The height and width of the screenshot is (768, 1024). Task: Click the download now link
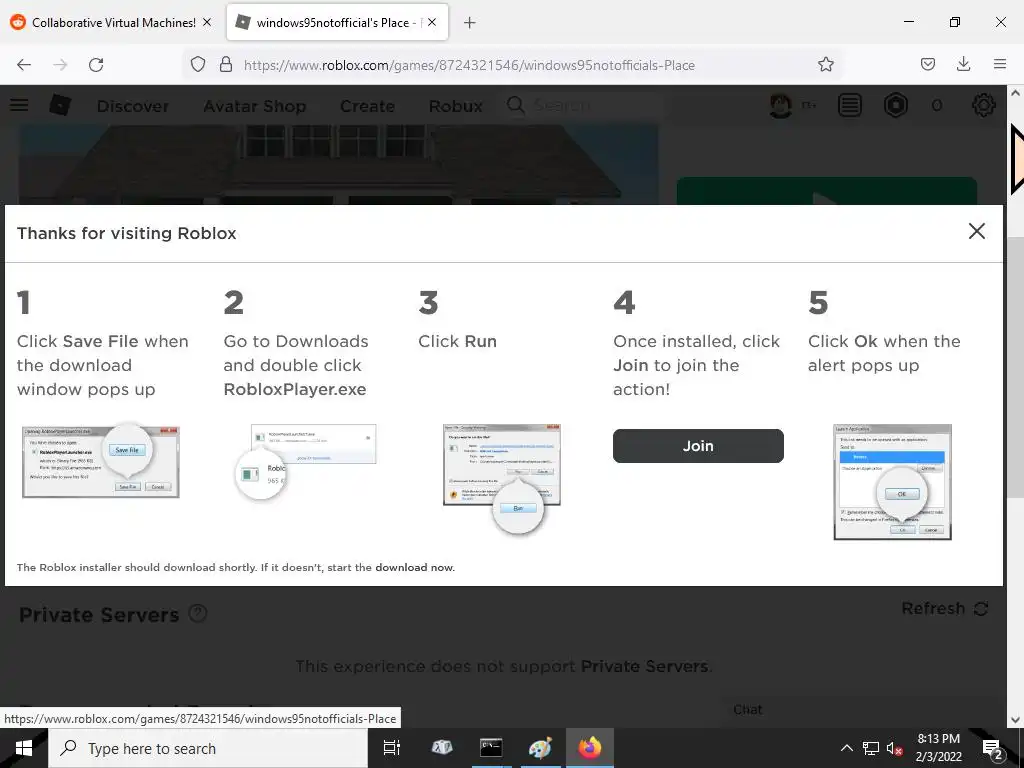414,568
